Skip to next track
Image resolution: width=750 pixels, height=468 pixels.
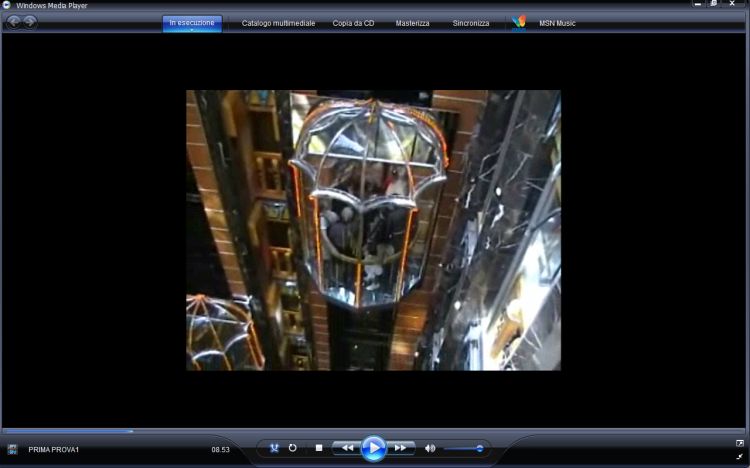(x=400, y=448)
